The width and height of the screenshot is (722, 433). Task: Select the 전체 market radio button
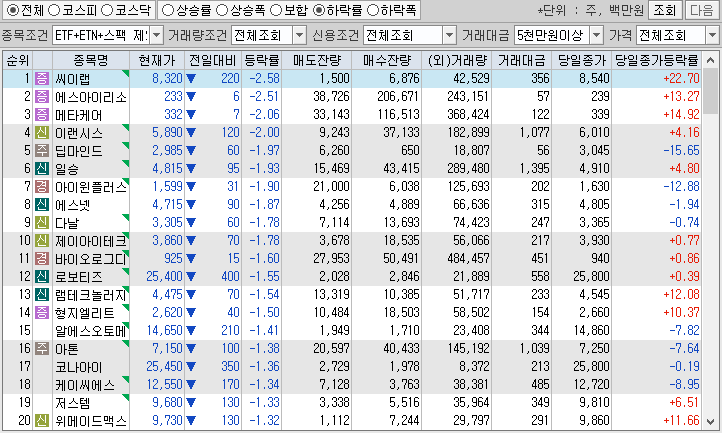pos(13,10)
